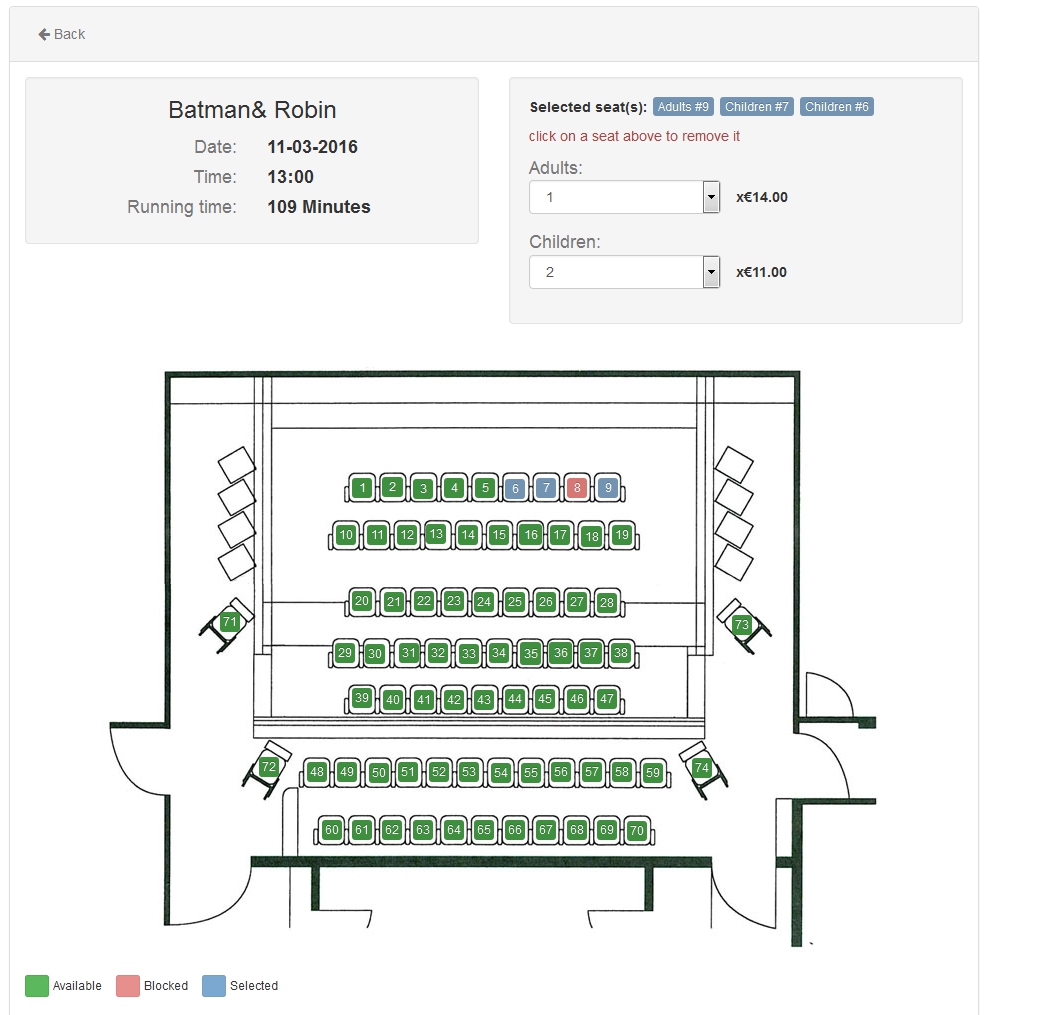Click the green Available legend swatch

point(37,985)
